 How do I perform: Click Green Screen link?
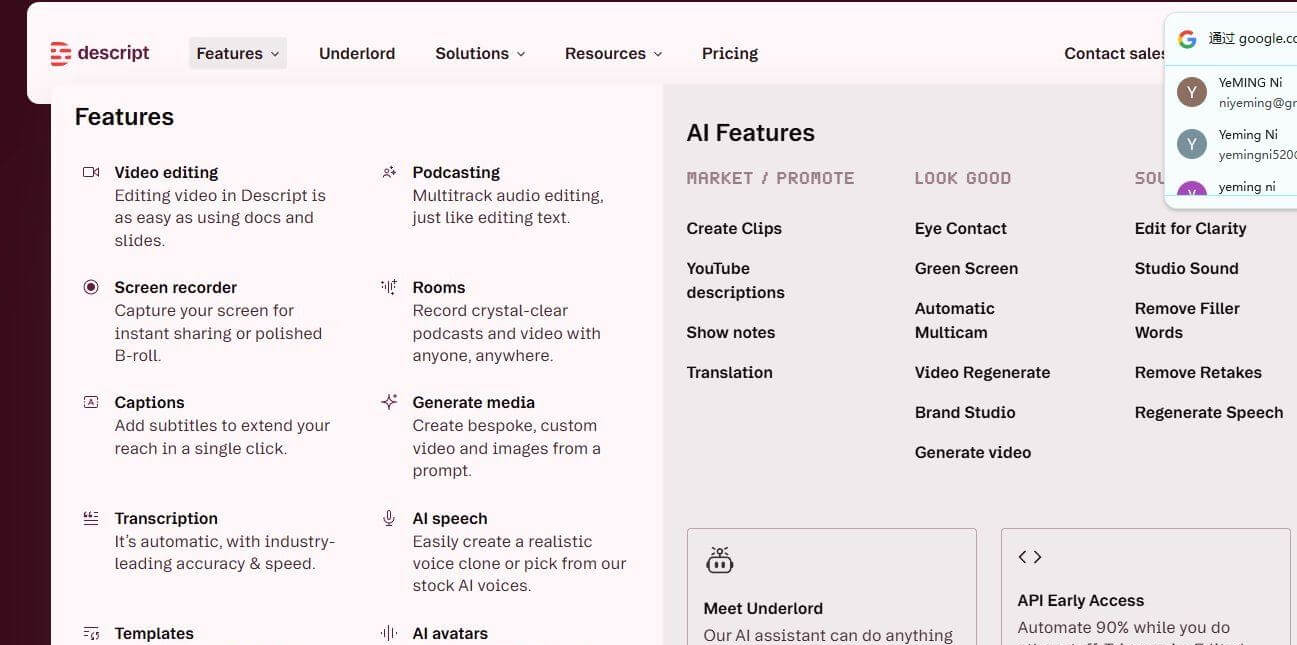(x=966, y=268)
